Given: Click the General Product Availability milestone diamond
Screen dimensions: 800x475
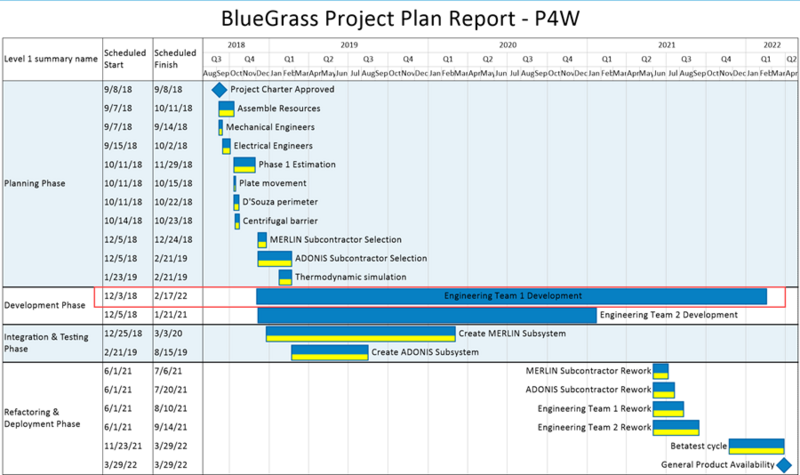Looking at the screenshot, I should click(x=784, y=465).
